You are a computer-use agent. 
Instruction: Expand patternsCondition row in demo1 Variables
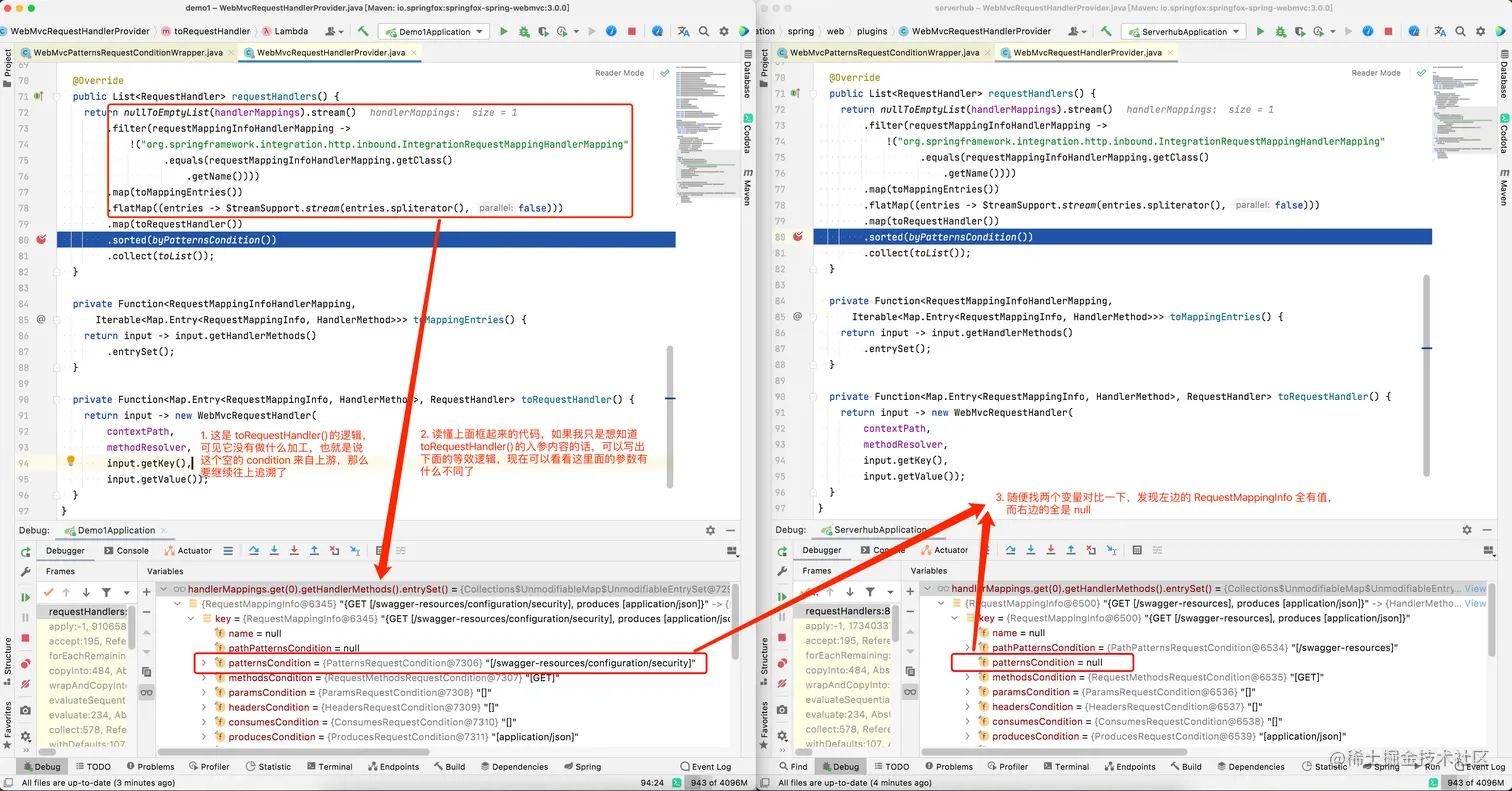pyautogui.click(x=204, y=663)
